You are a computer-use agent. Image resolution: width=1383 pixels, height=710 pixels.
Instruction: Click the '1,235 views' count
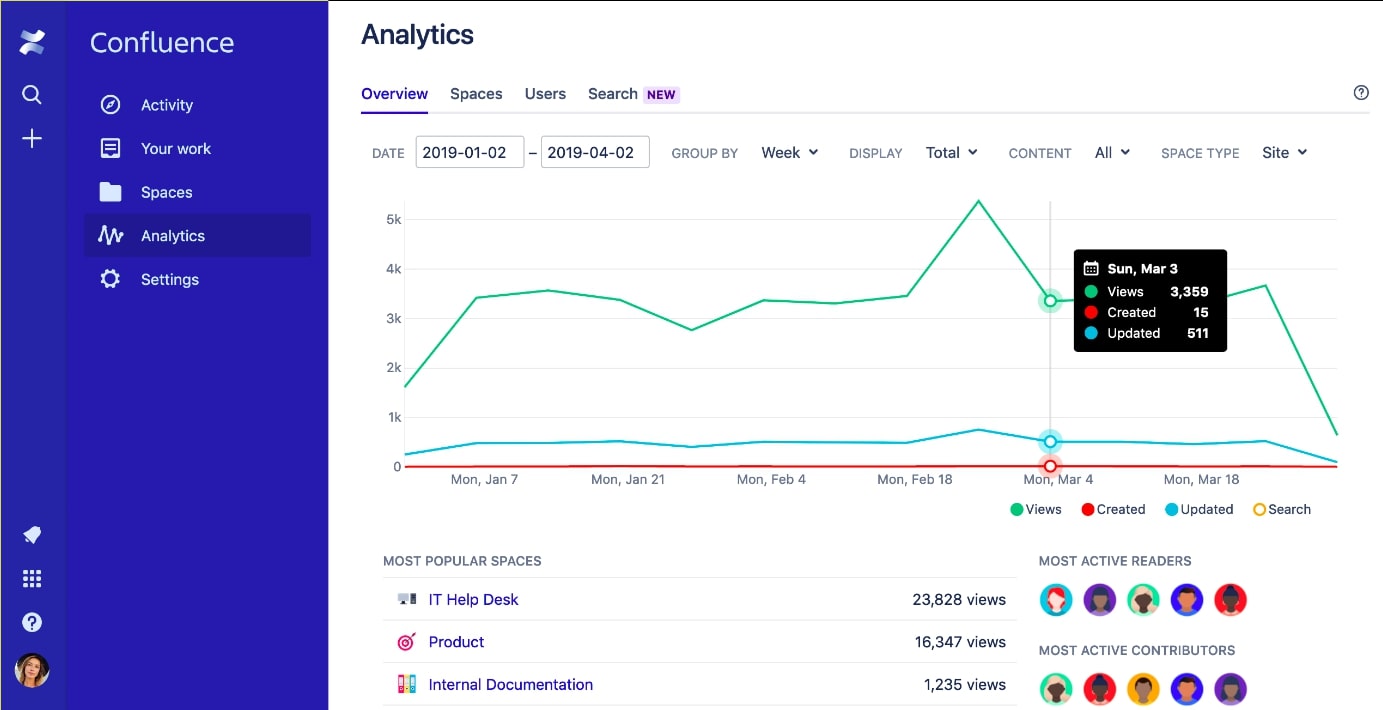[x=965, y=685]
